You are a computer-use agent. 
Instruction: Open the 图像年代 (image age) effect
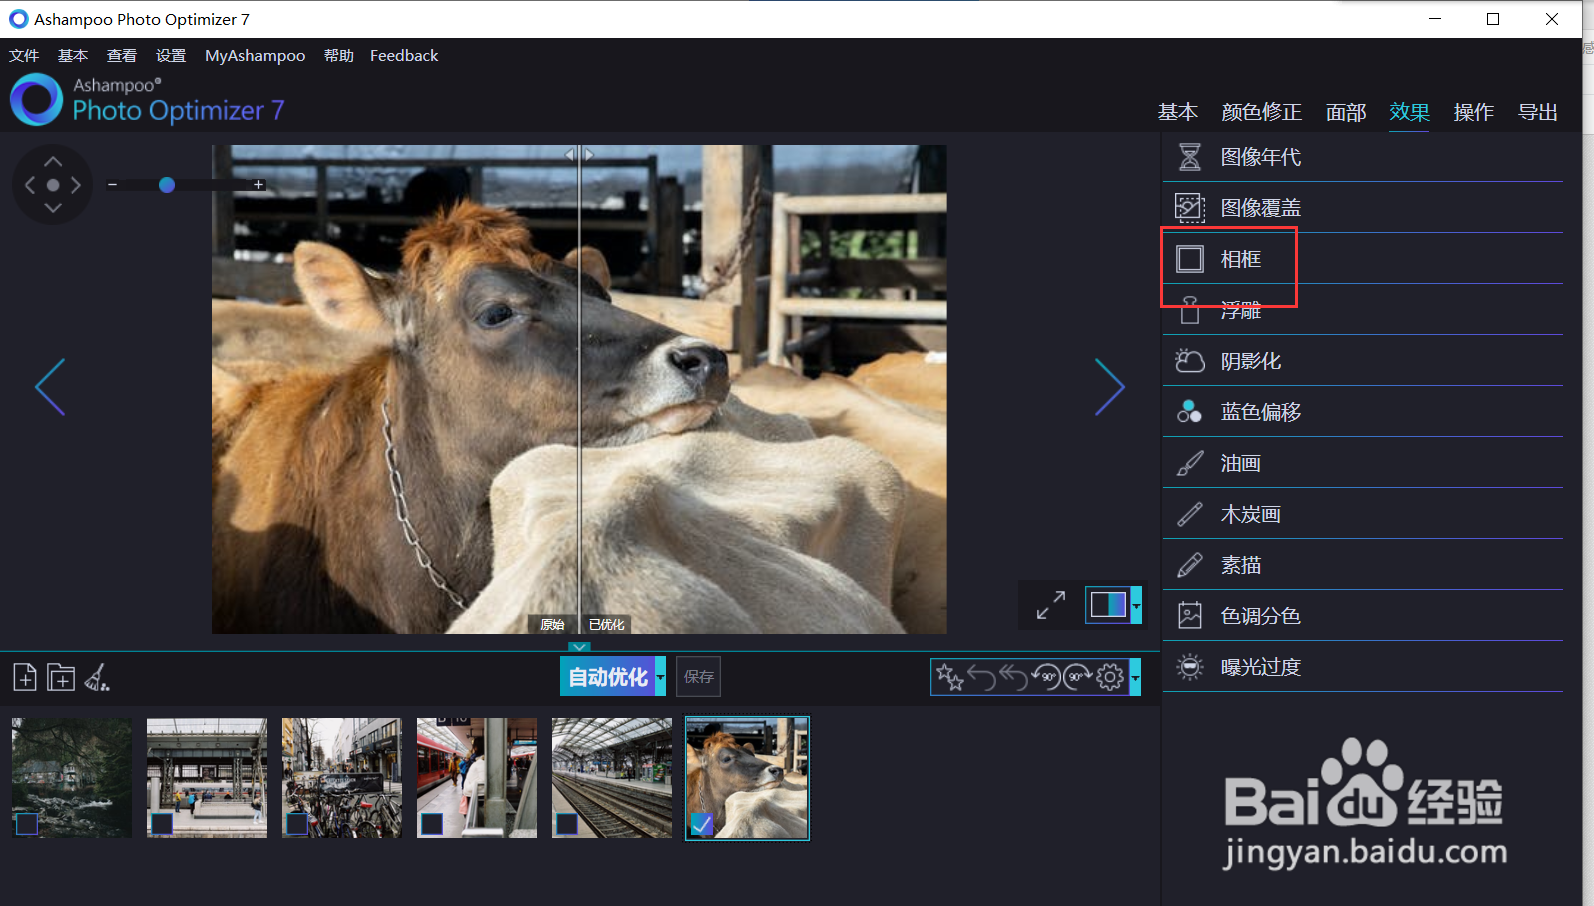(x=1362, y=157)
